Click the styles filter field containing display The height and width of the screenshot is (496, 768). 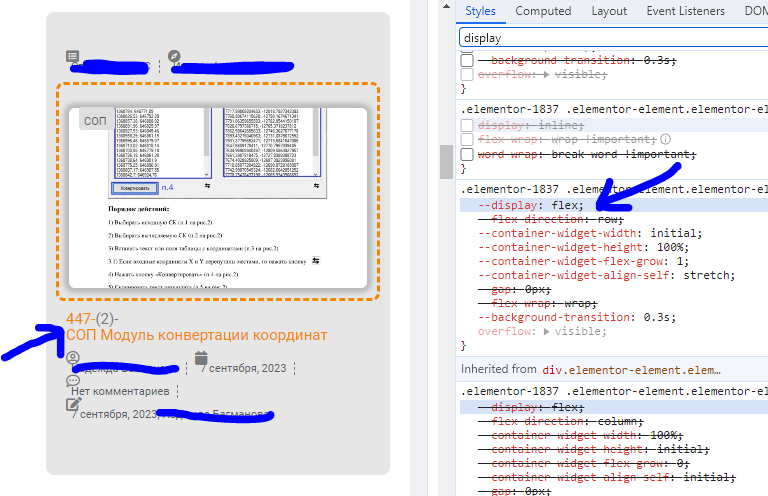click(613, 38)
